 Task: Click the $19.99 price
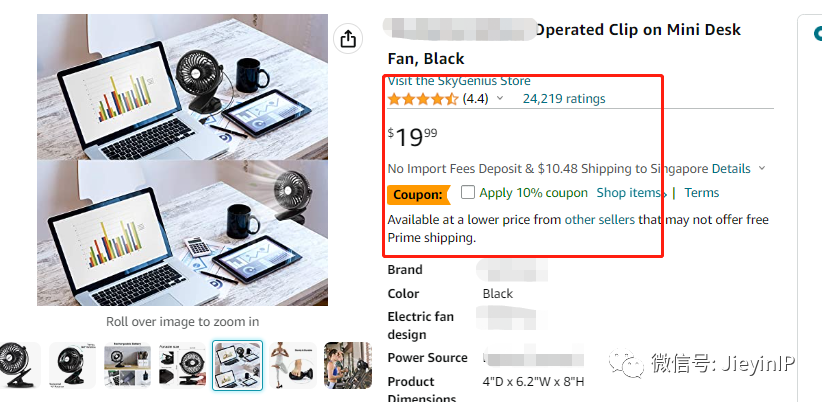point(413,137)
